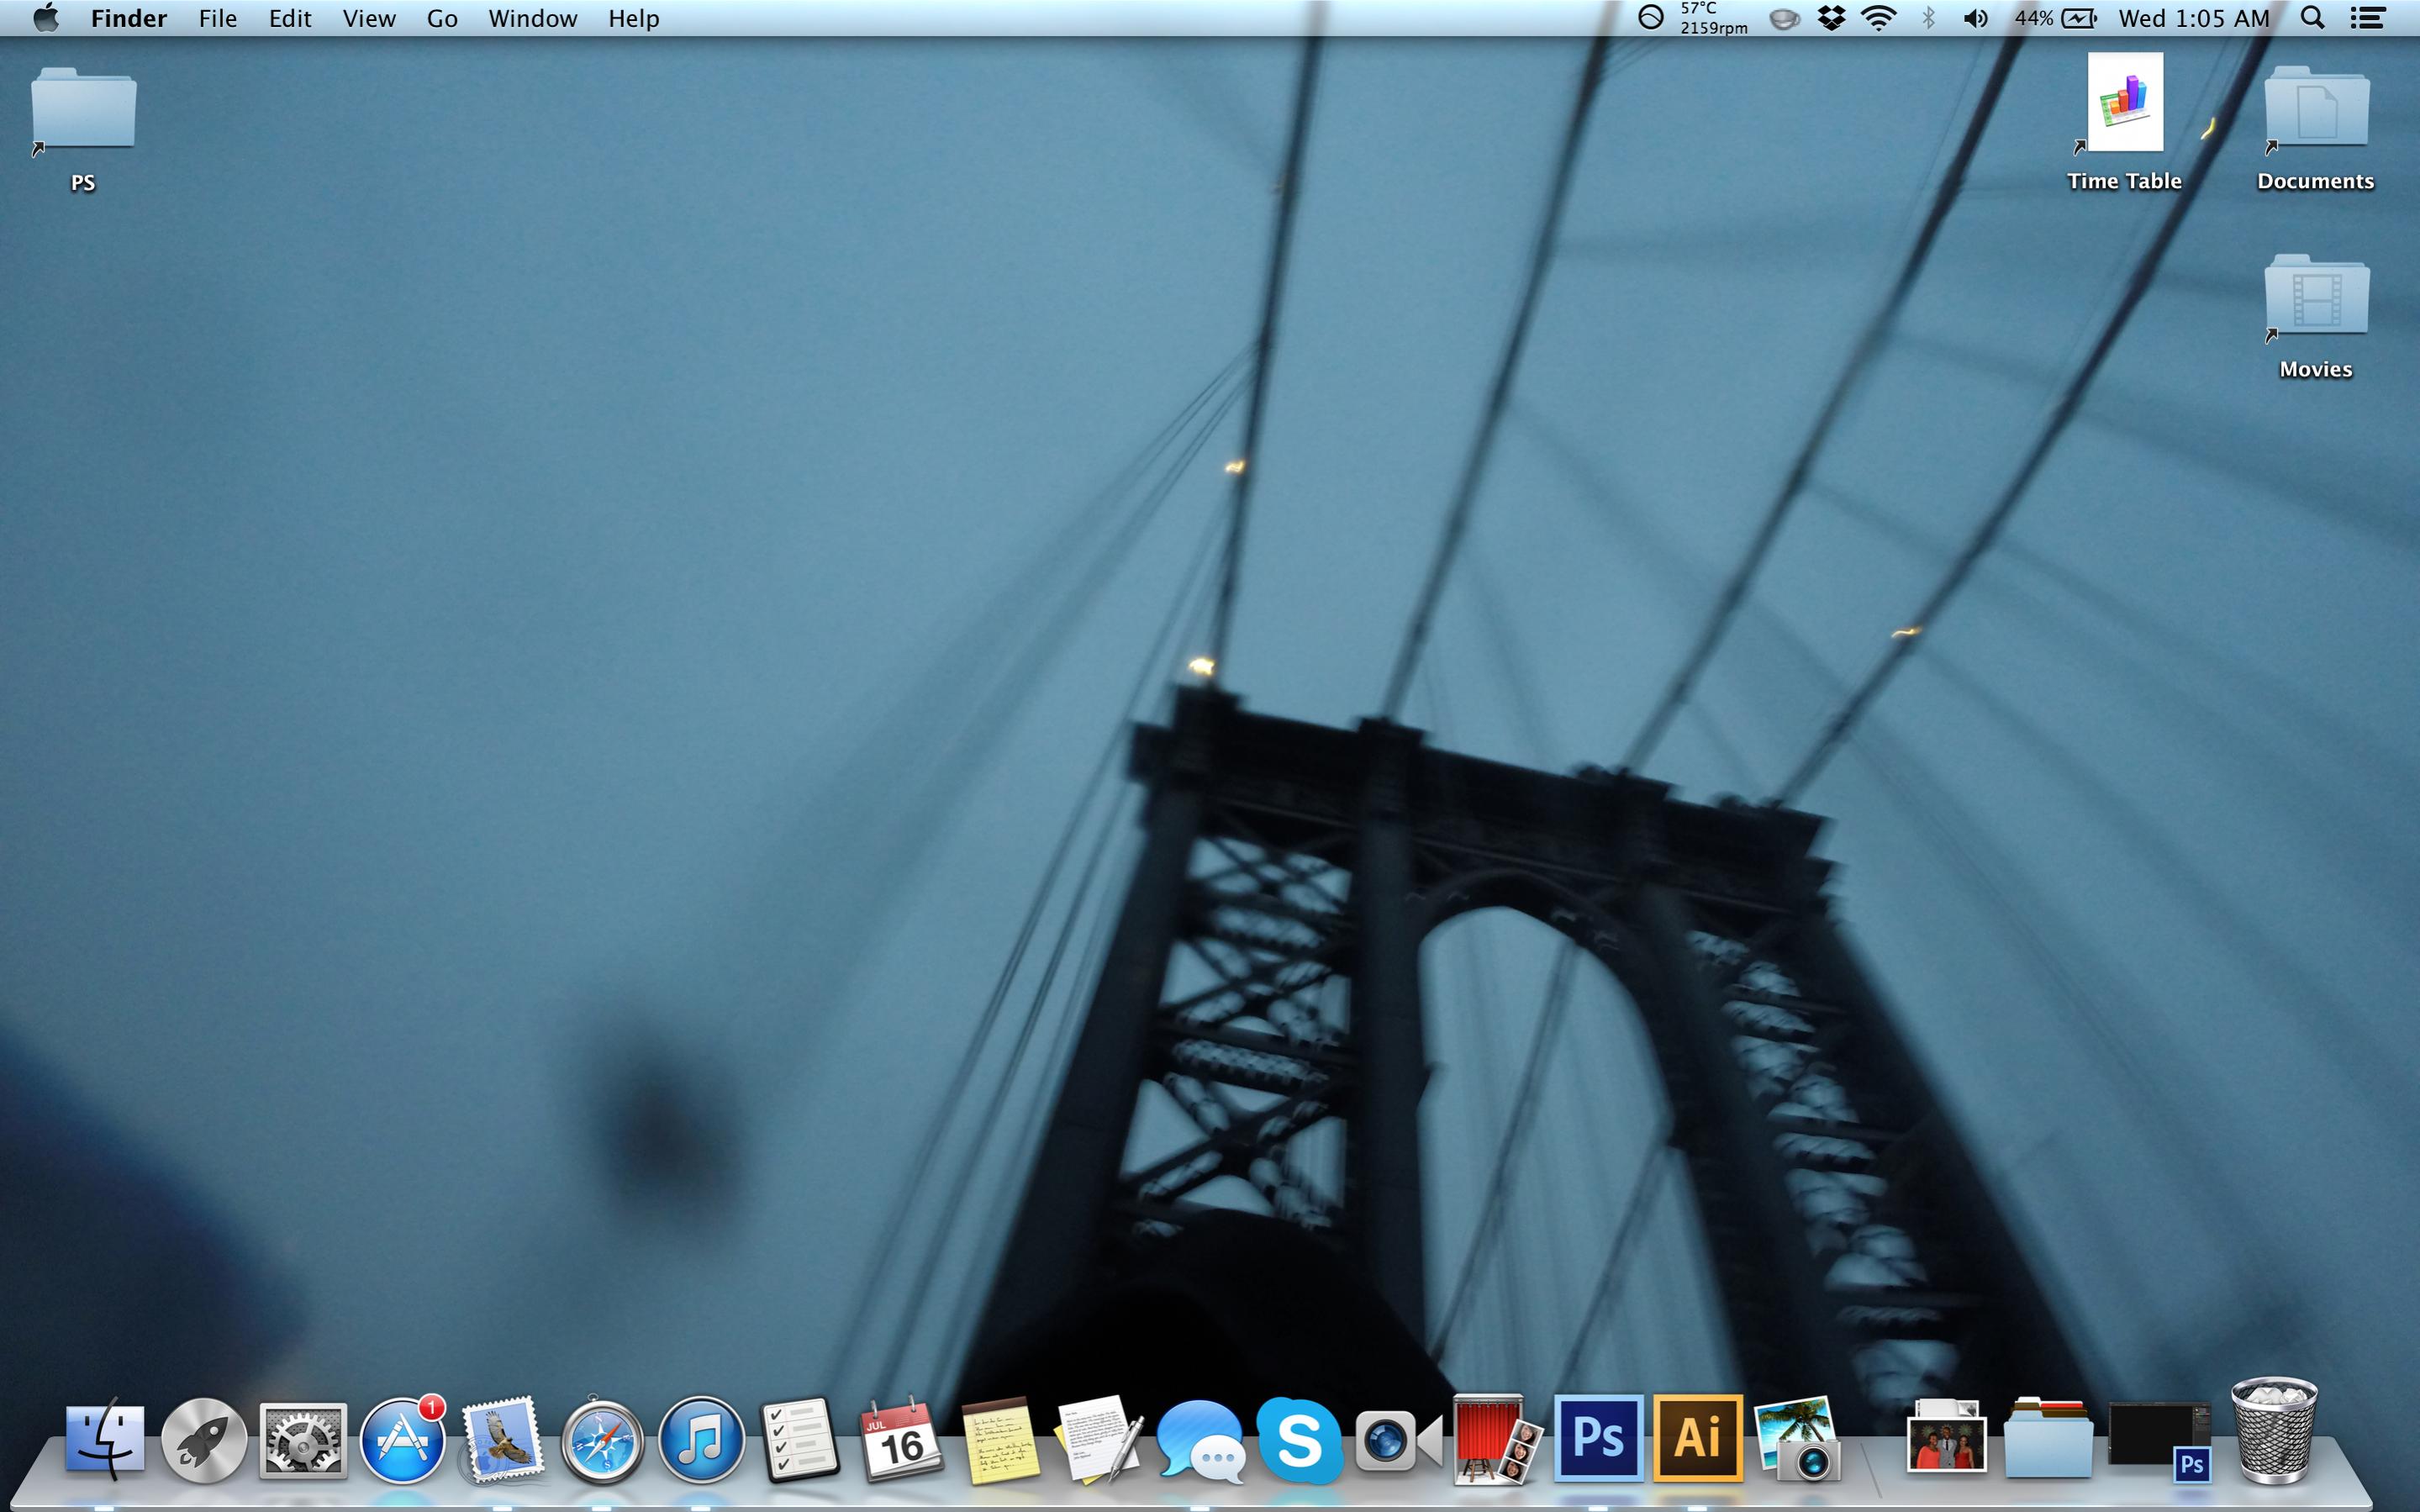Open Finder from the Dock
This screenshot has width=2420, height=1512.
click(105, 1438)
